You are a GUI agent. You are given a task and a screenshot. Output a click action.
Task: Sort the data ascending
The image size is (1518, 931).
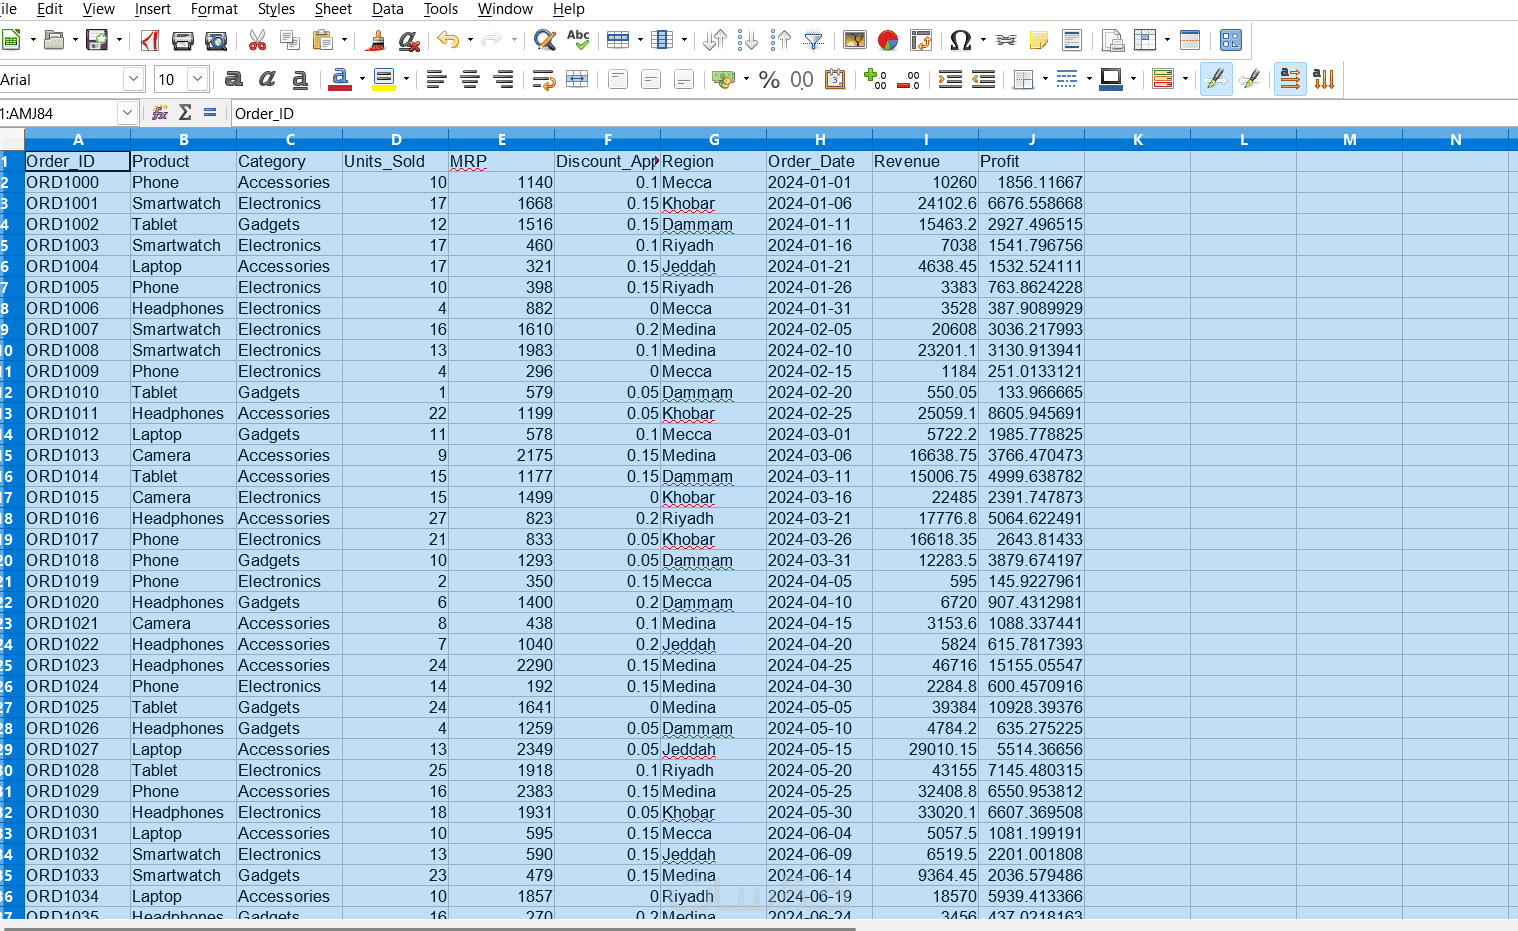[748, 40]
